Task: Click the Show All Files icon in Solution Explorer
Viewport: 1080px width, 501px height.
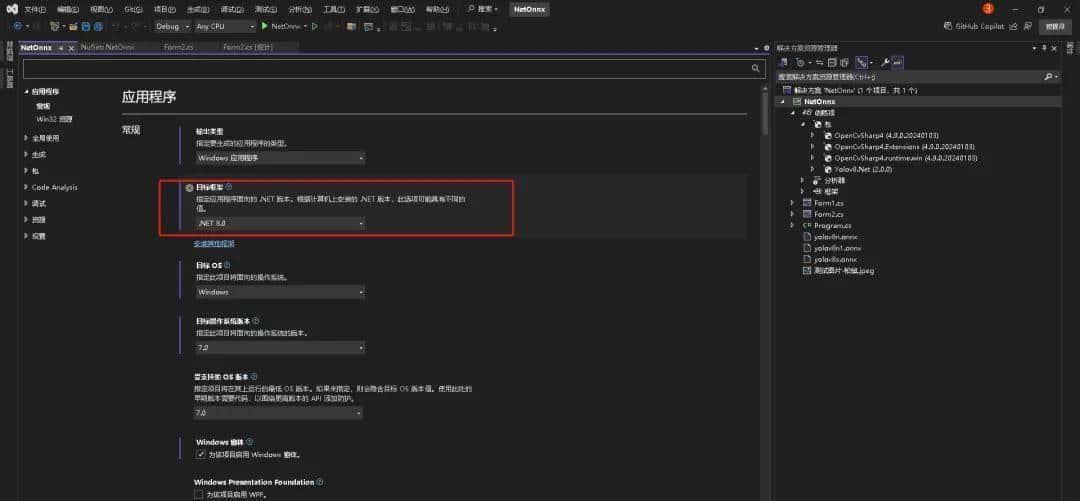Action: (x=844, y=63)
